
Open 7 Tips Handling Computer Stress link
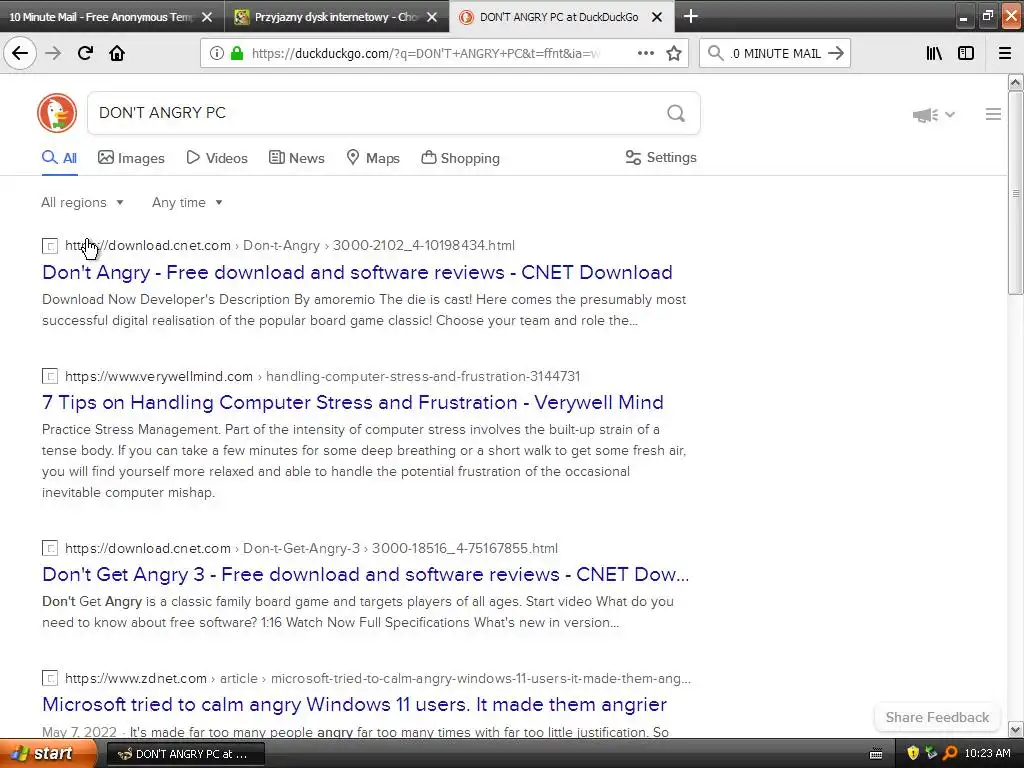click(x=353, y=402)
